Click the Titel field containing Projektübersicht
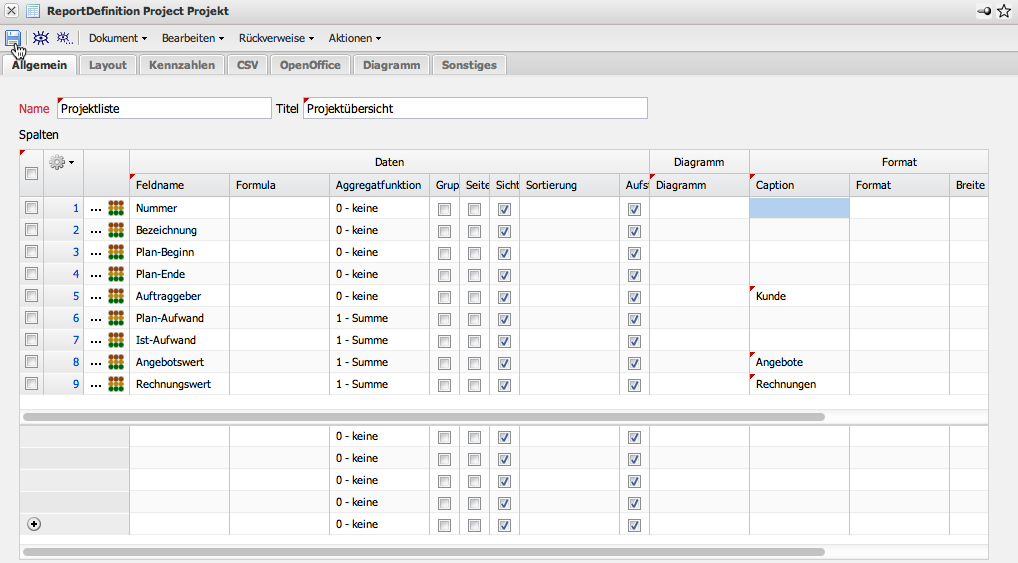The width and height of the screenshot is (1018, 563). click(475, 108)
